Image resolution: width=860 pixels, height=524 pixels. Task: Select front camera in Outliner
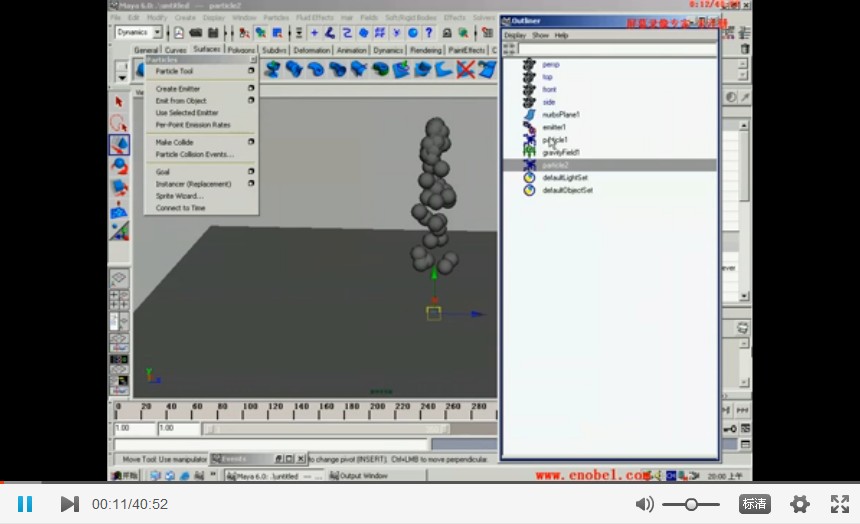549,89
